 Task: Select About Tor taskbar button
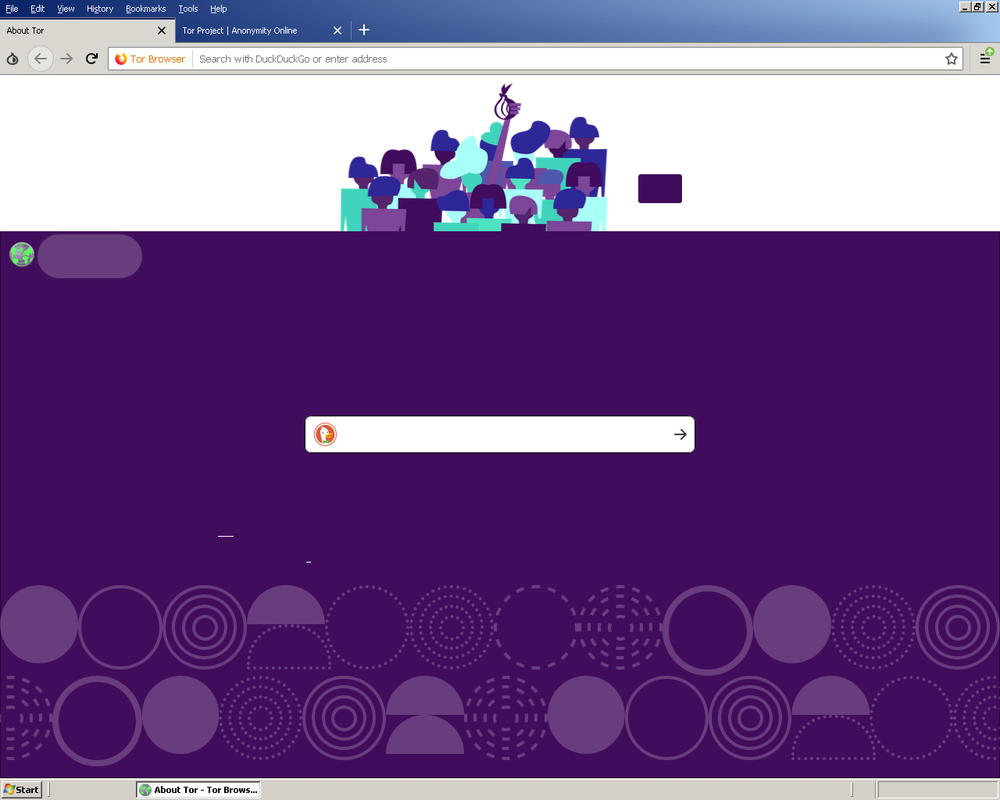pos(198,790)
